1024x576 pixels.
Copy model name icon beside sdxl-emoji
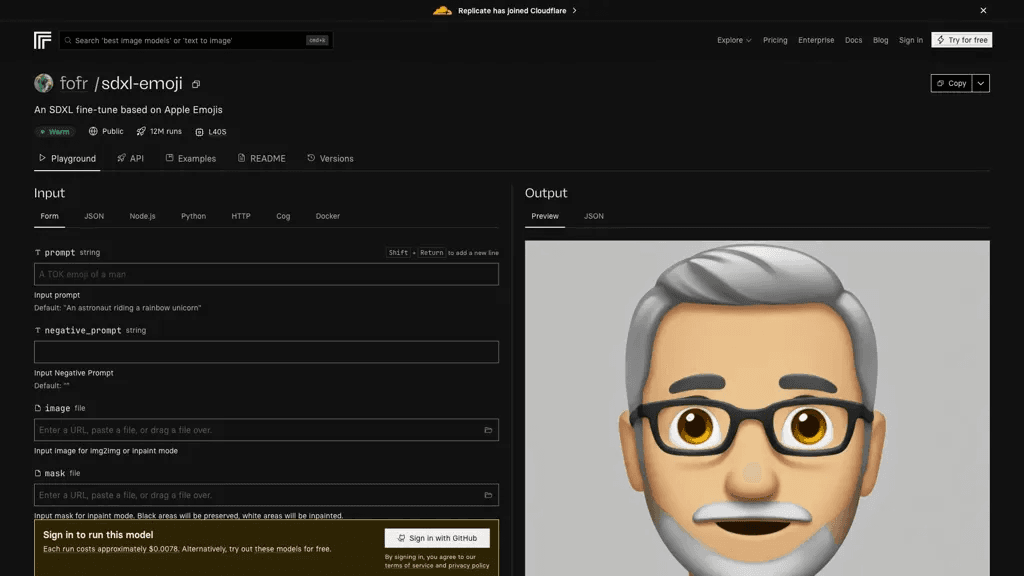[x=196, y=84]
